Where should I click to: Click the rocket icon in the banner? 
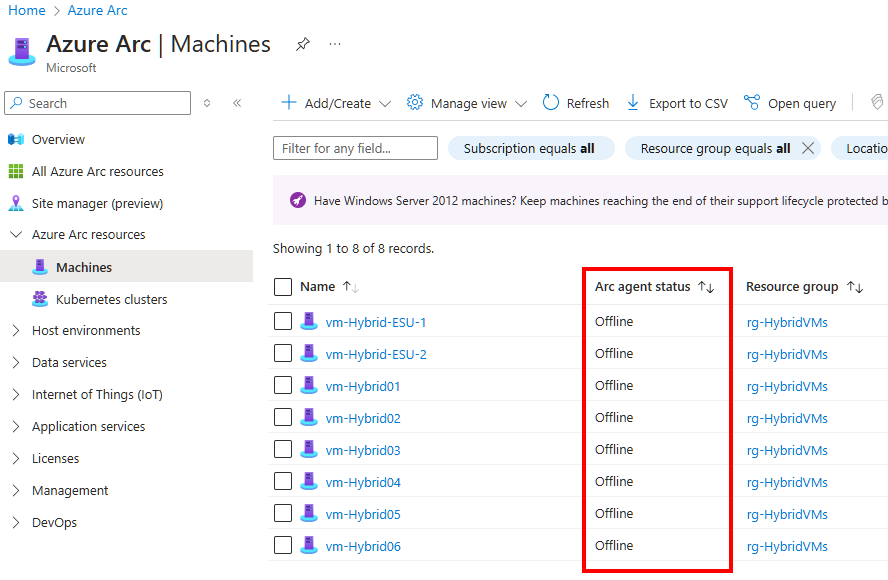pos(298,200)
